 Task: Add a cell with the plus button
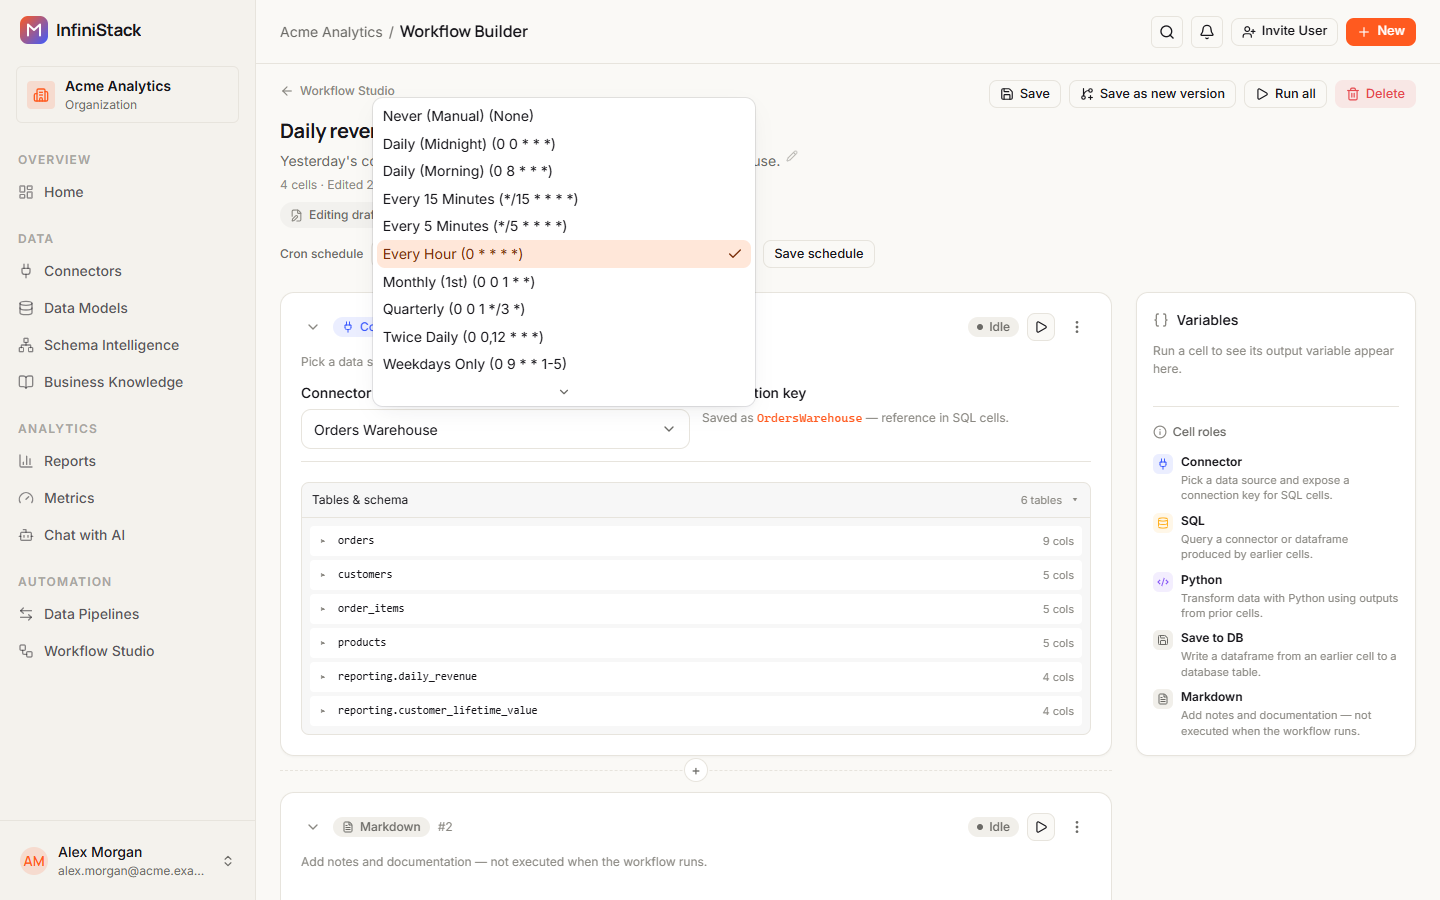[696, 771]
